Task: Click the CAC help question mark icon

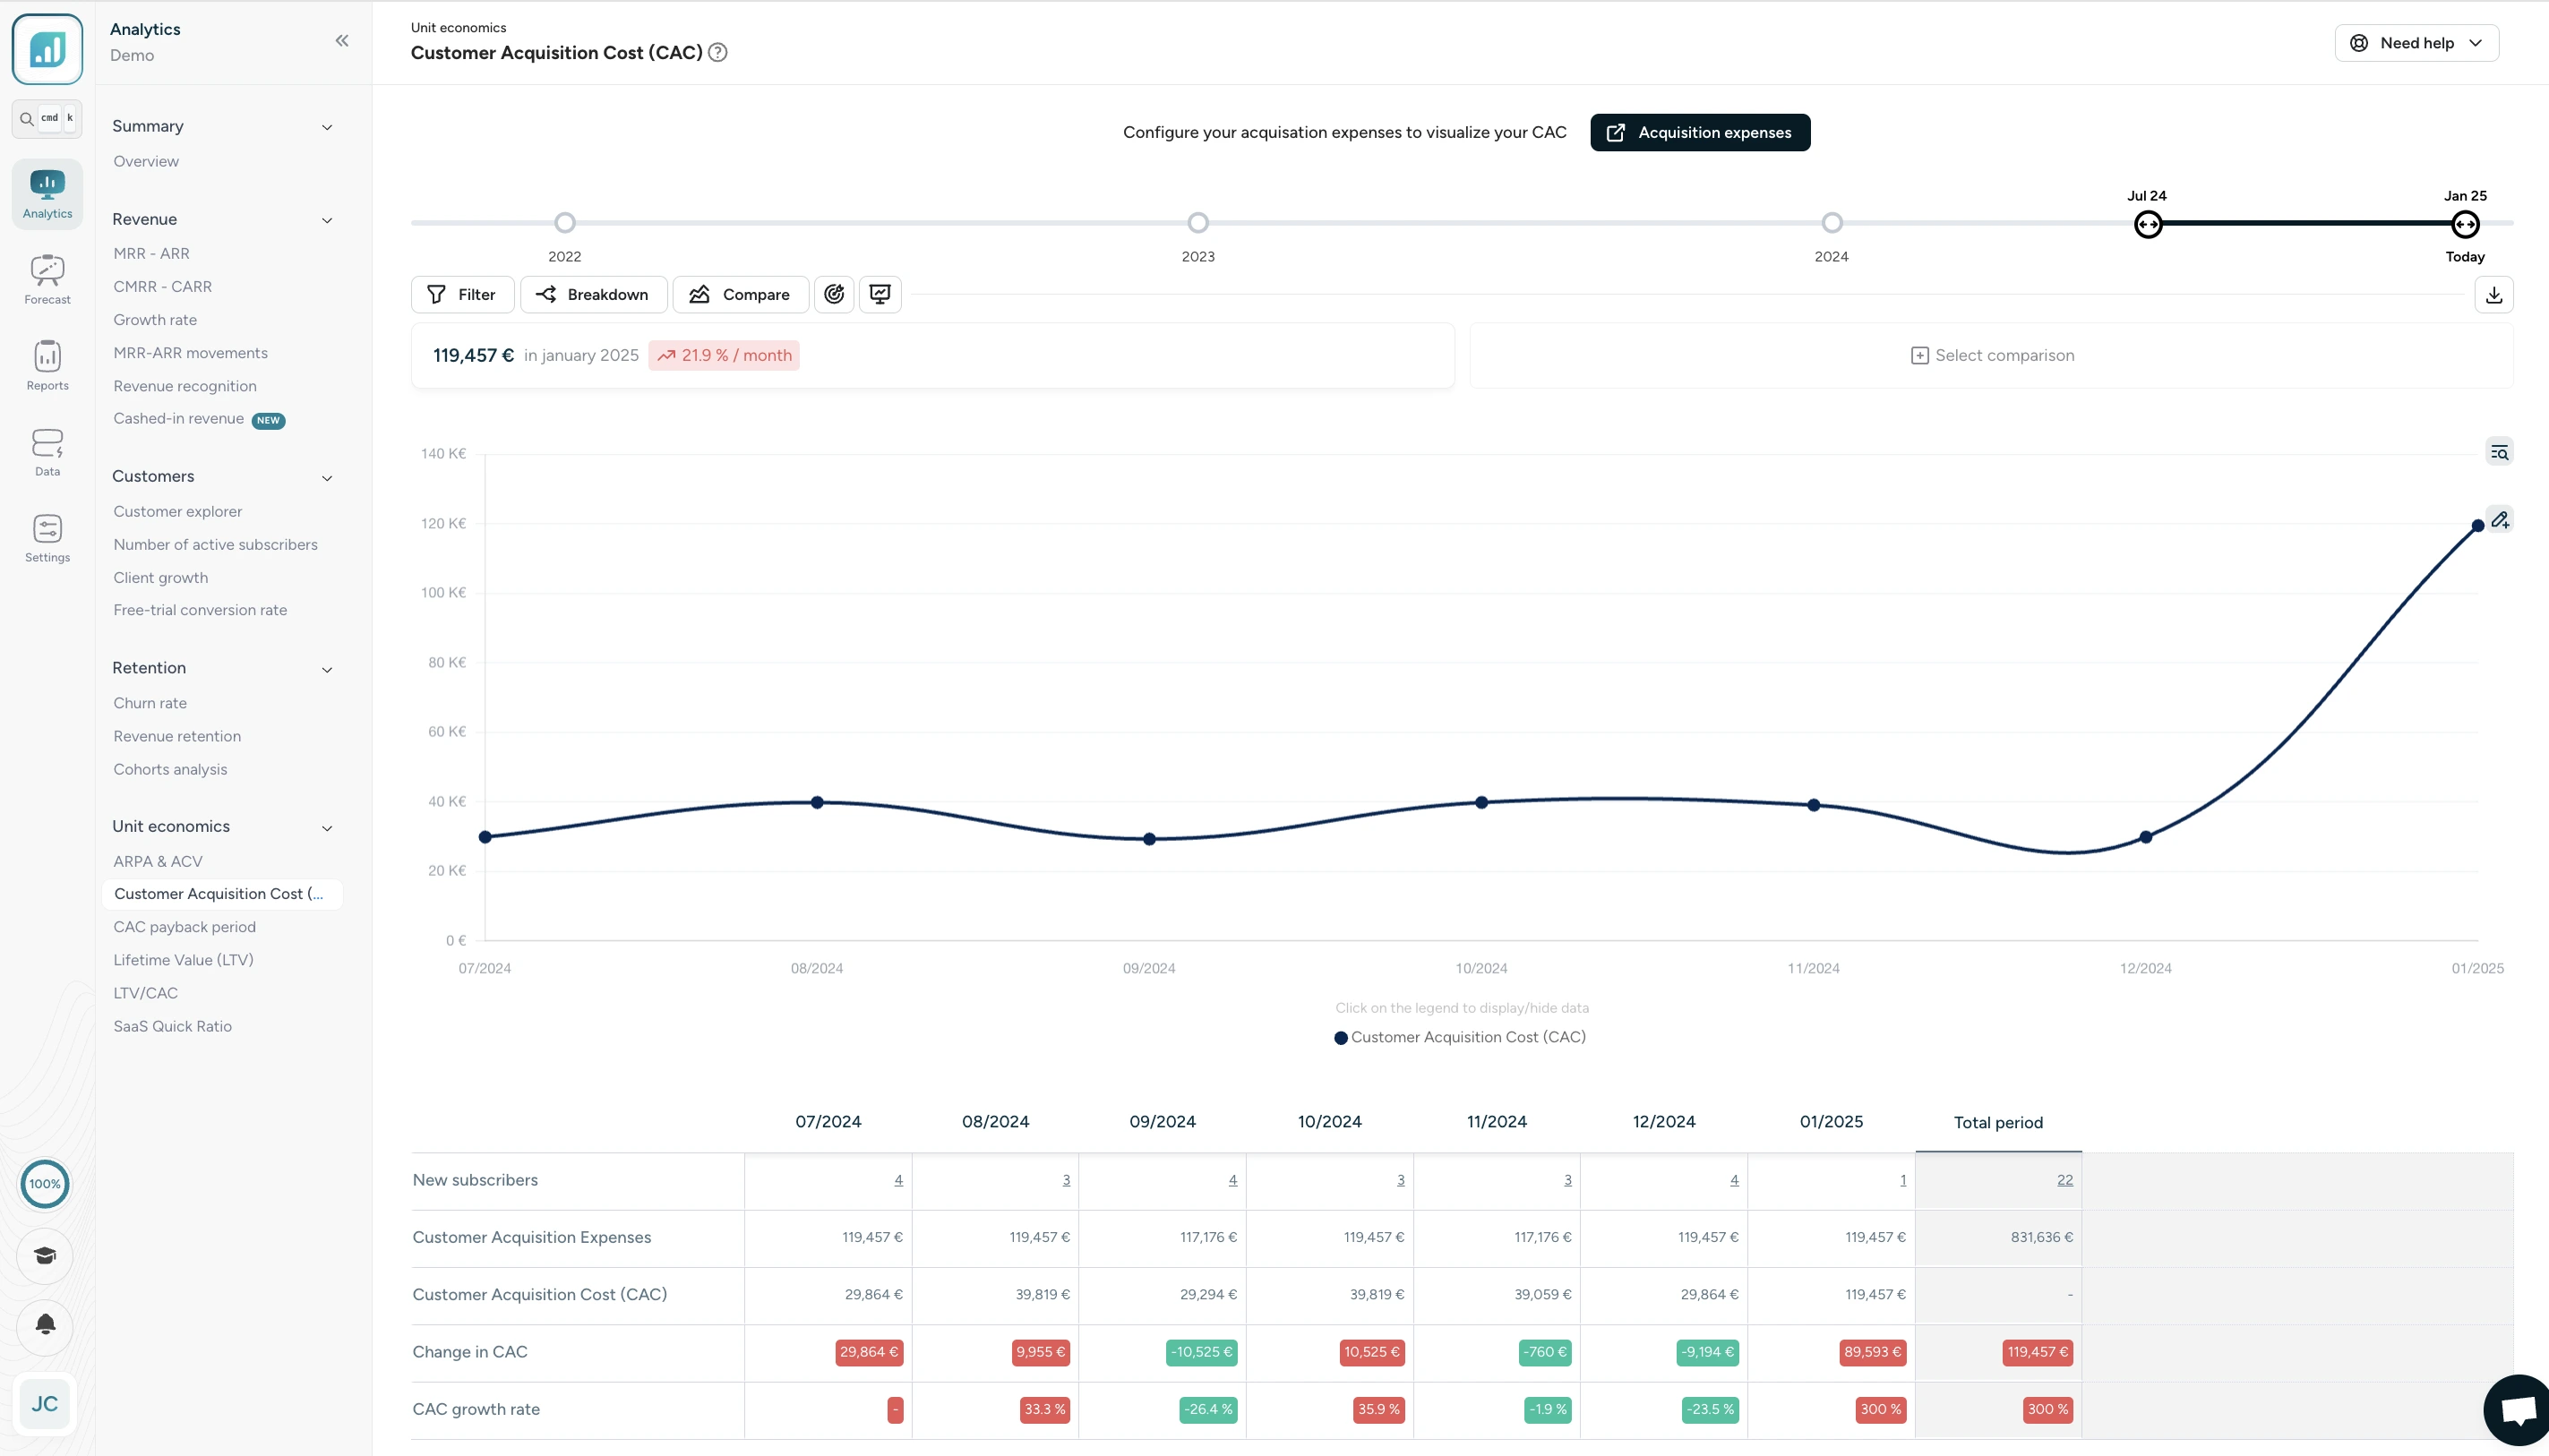Action: (718, 53)
